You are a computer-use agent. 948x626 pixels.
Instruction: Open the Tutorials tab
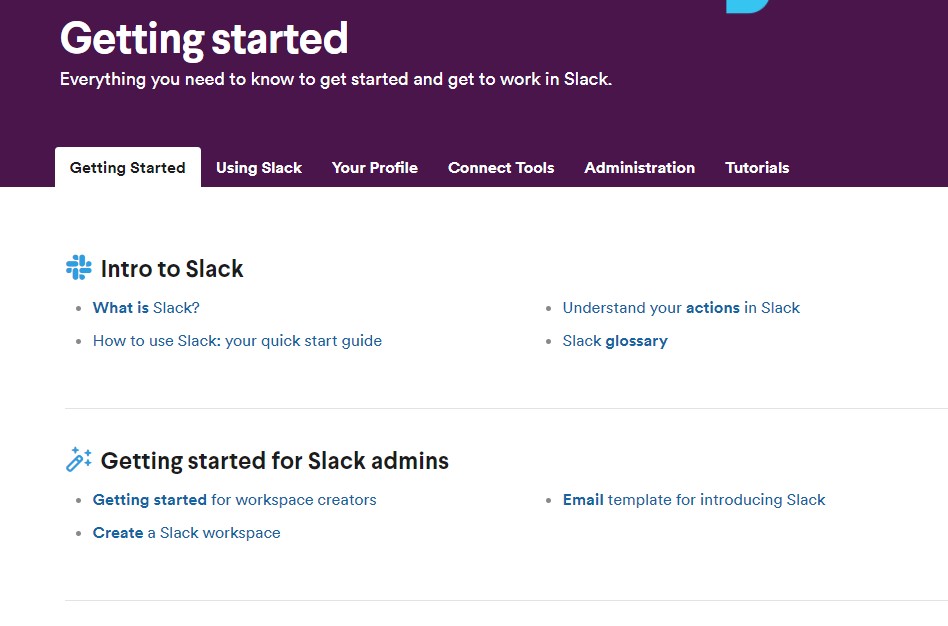point(757,168)
